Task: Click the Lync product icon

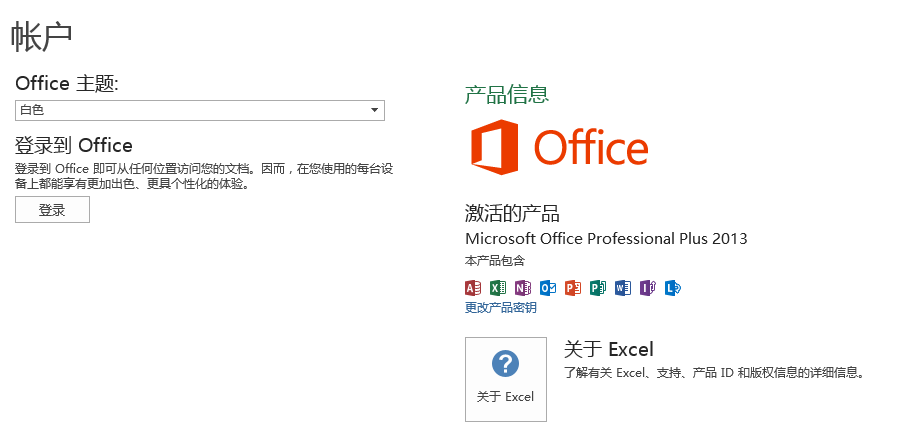Action: (x=673, y=288)
